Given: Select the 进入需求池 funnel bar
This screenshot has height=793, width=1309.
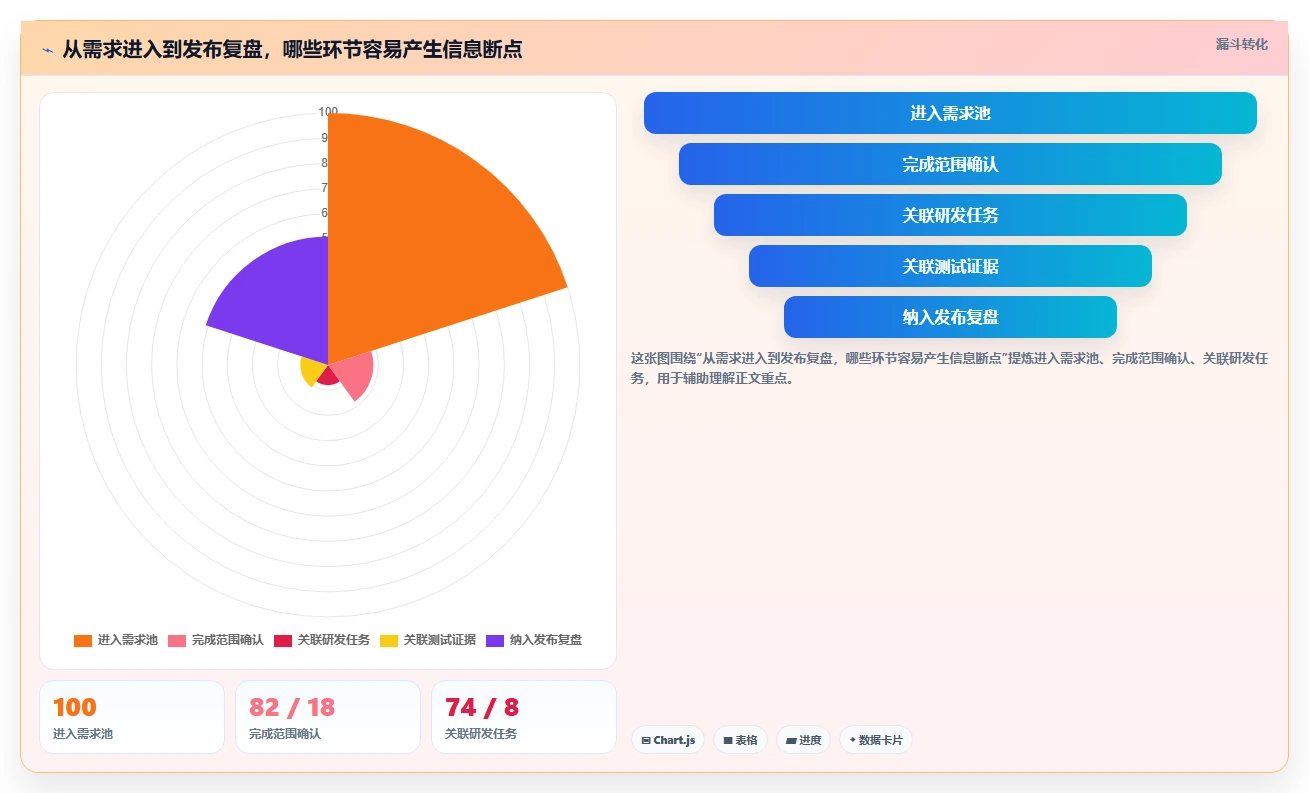Looking at the screenshot, I should [x=950, y=113].
